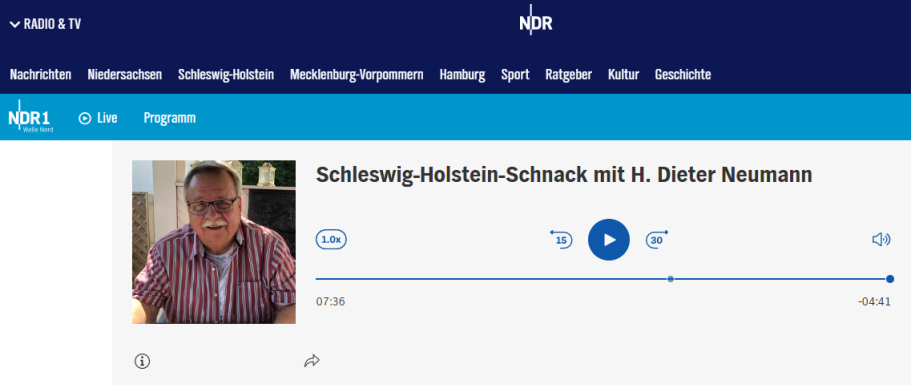Open the Sport section
Image resolution: width=911 pixels, height=388 pixels.
click(515, 74)
